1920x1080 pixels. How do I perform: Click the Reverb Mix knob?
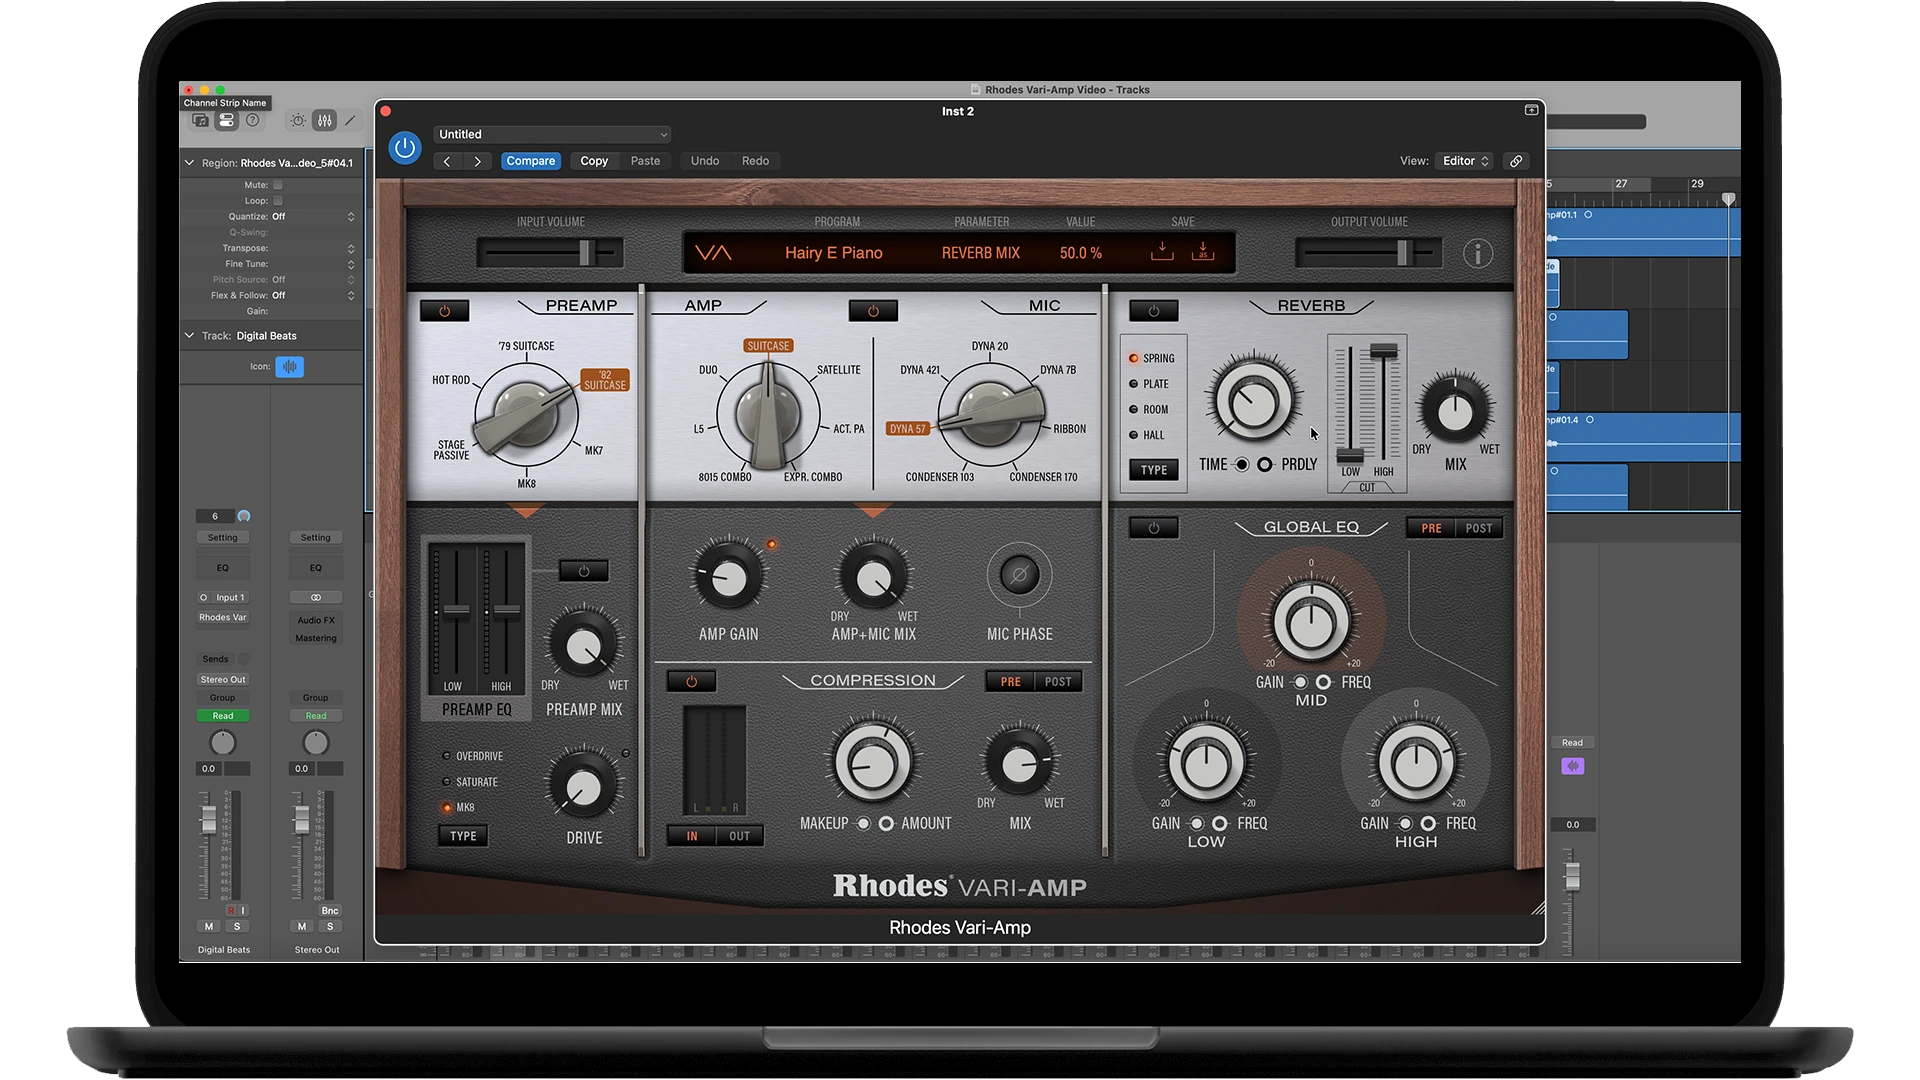pyautogui.click(x=1455, y=411)
